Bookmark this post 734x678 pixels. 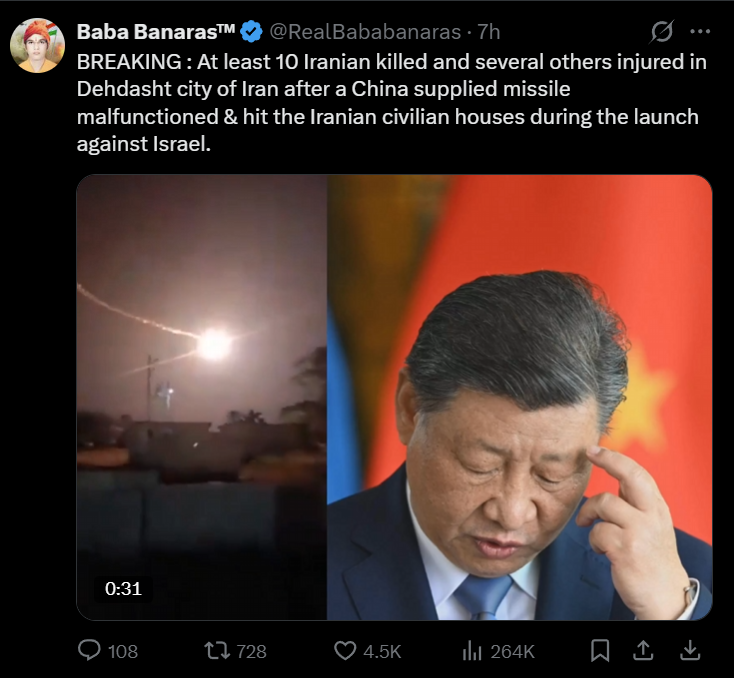600,650
